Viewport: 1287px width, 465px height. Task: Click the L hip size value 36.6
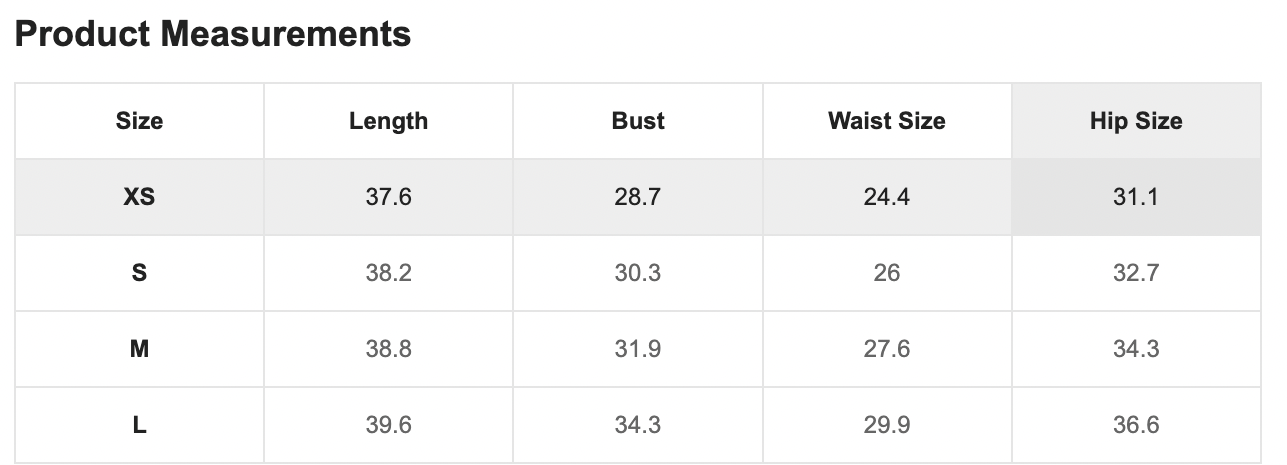1136,425
